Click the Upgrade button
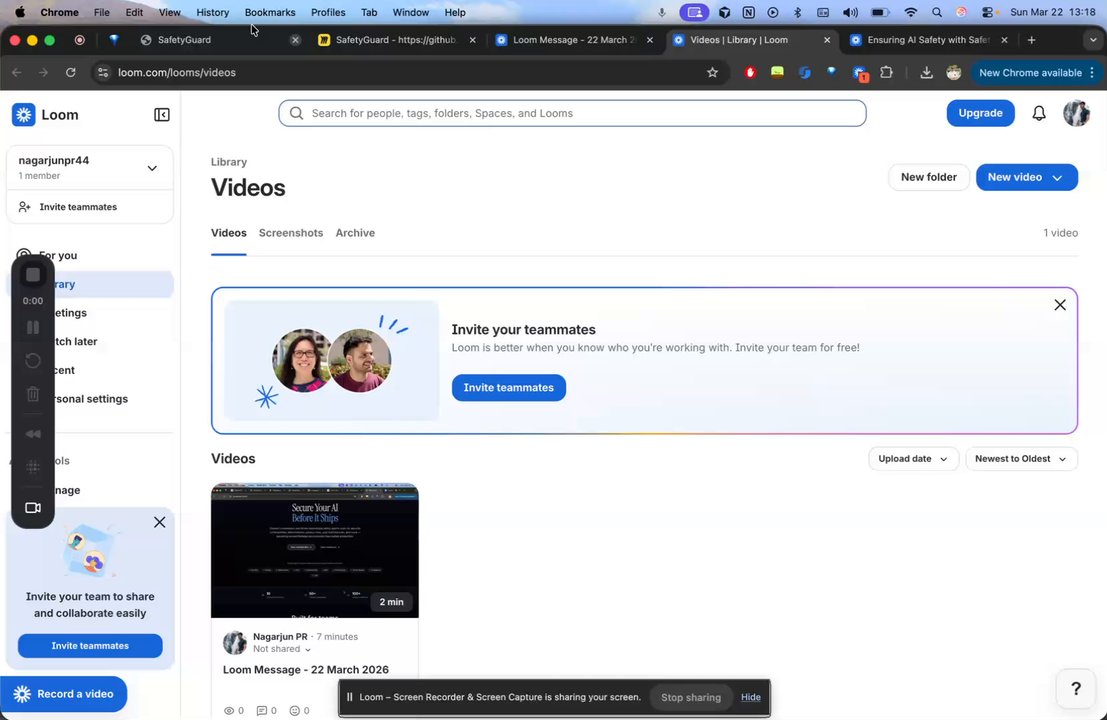The height and width of the screenshot is (720, 1107). coord(980,113)
